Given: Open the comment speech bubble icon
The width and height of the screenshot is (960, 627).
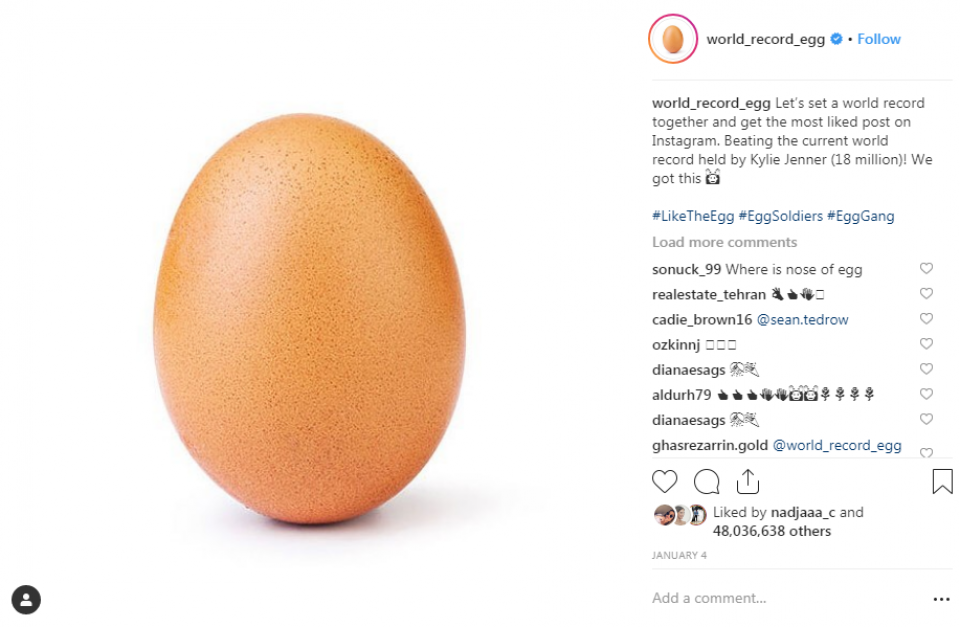Looking at the screenshot, I should coord(707,482).
